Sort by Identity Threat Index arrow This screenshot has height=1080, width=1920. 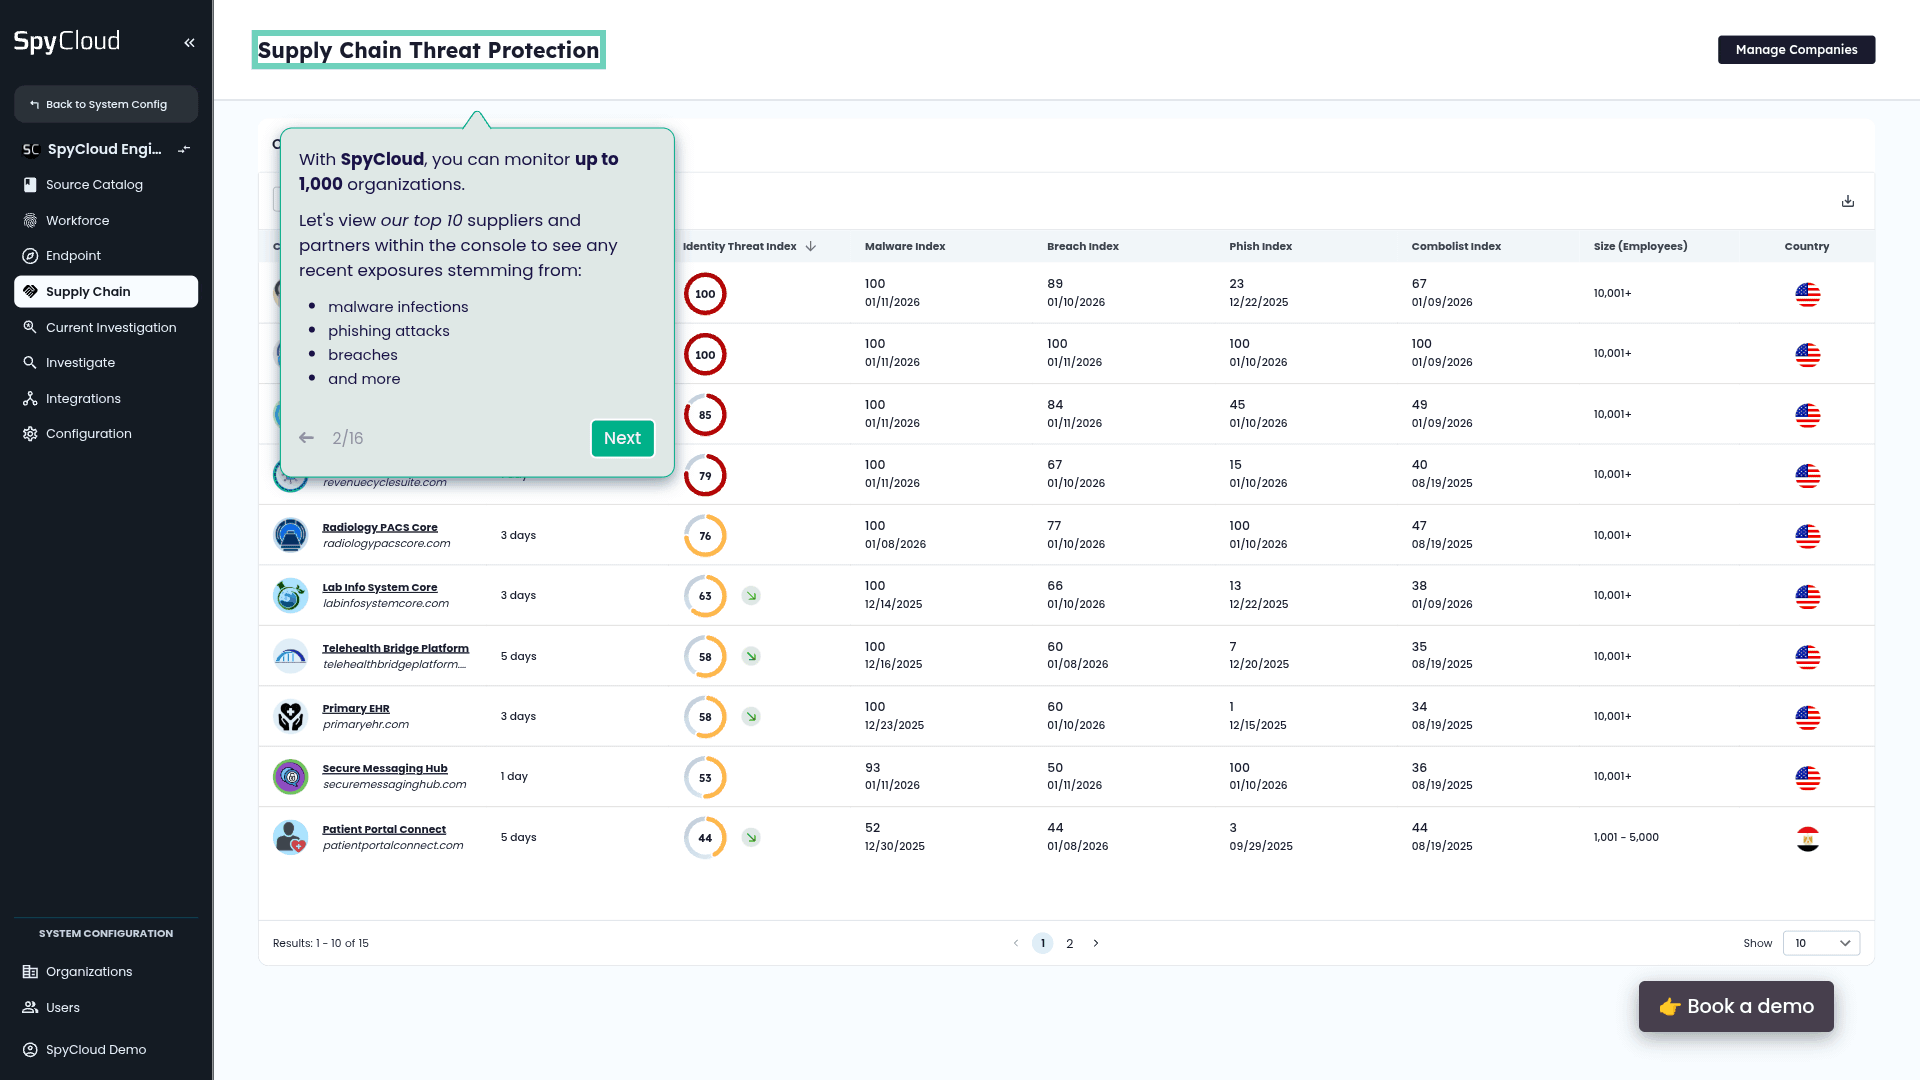(x=811, y=246)
